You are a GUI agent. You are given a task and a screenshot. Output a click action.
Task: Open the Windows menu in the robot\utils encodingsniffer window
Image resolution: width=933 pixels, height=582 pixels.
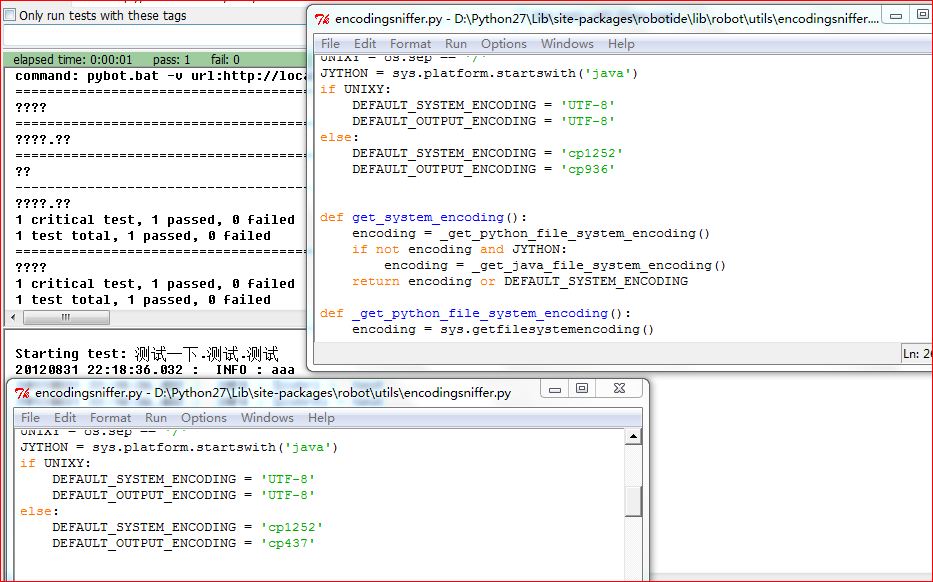(x=267, y=418)
